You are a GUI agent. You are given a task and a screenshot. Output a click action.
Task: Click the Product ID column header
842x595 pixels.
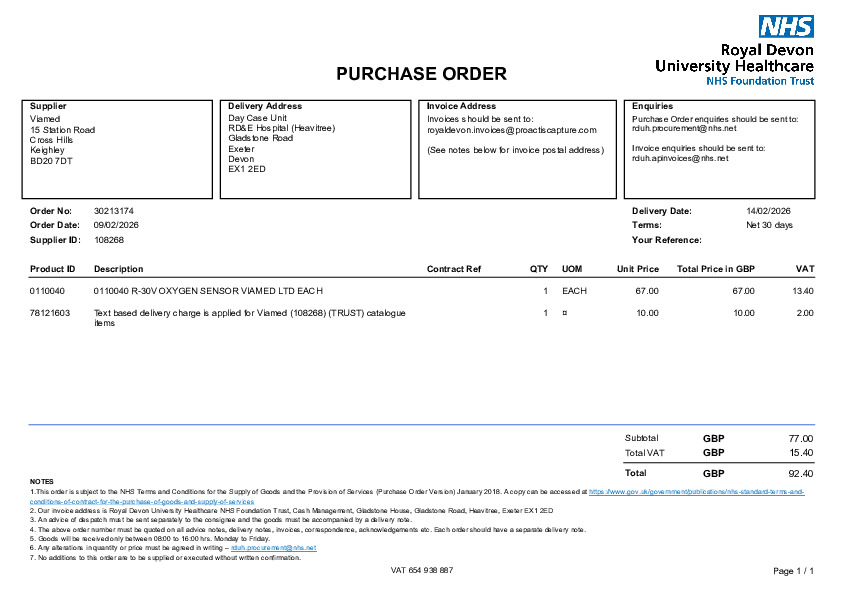pos(53,269)
